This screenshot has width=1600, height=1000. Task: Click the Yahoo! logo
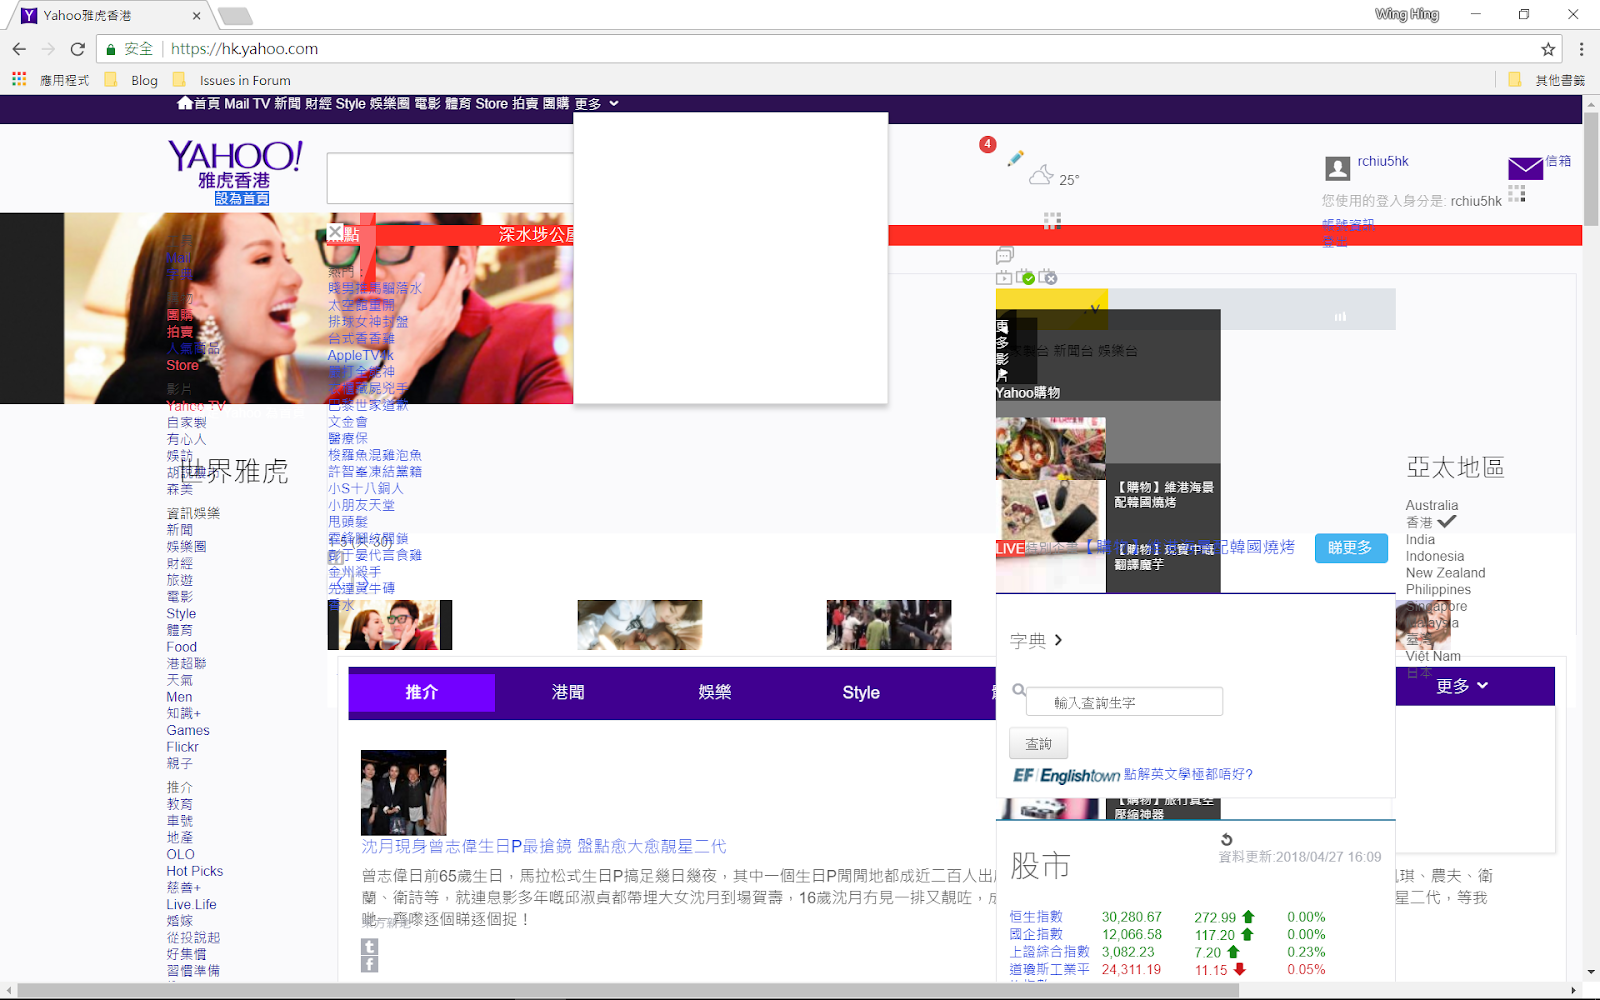click(235, 165)
